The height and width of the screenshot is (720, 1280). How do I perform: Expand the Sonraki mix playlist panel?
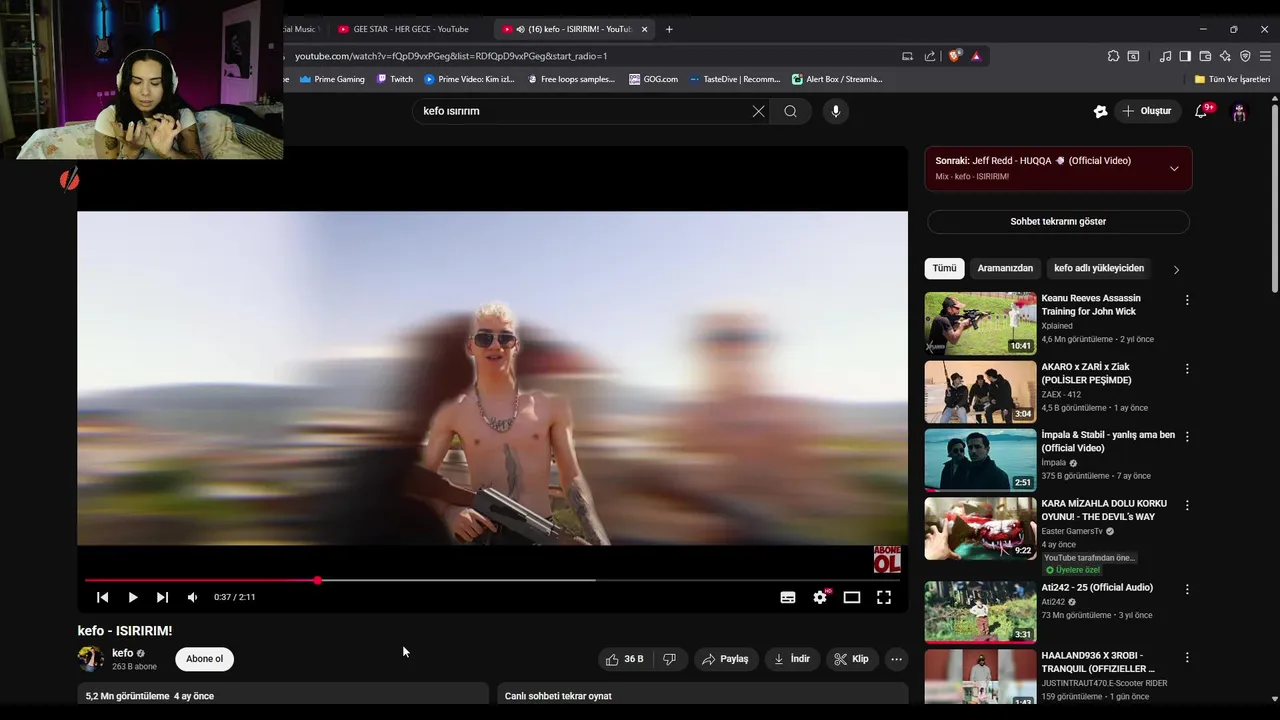1174,168
